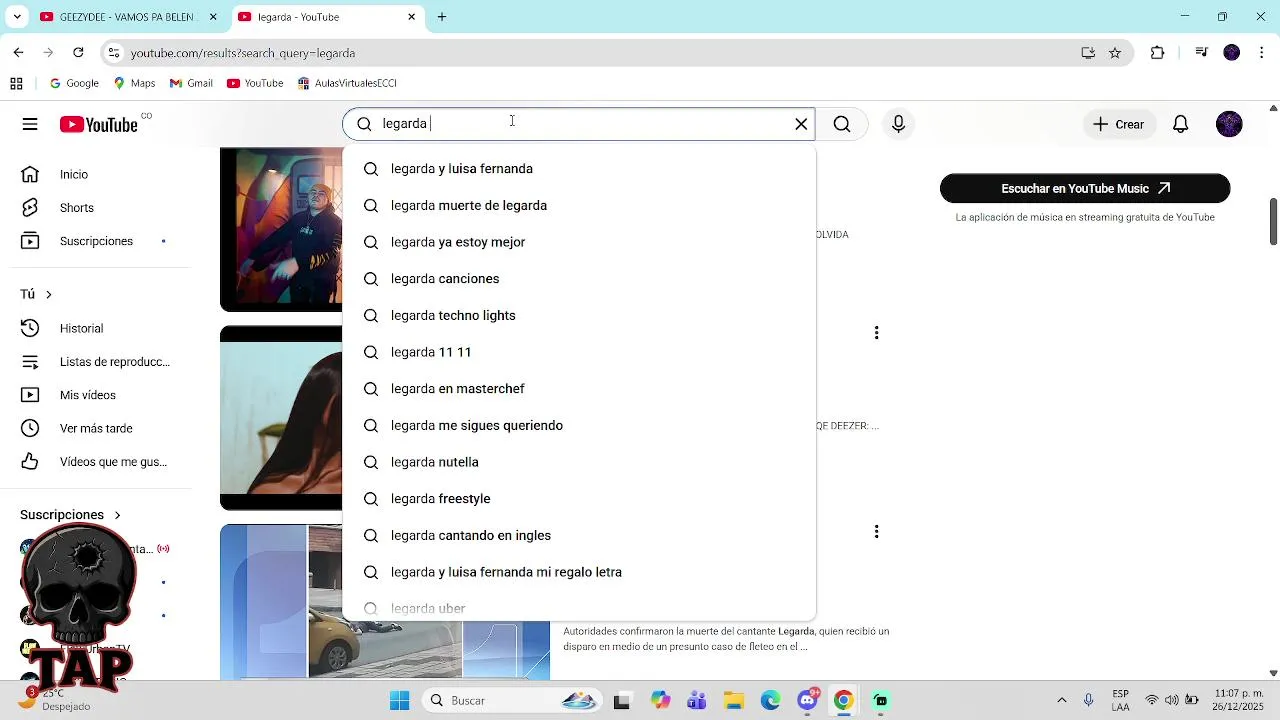
Task: Select suggestion legarda nutella
Action: pos(579,462)
